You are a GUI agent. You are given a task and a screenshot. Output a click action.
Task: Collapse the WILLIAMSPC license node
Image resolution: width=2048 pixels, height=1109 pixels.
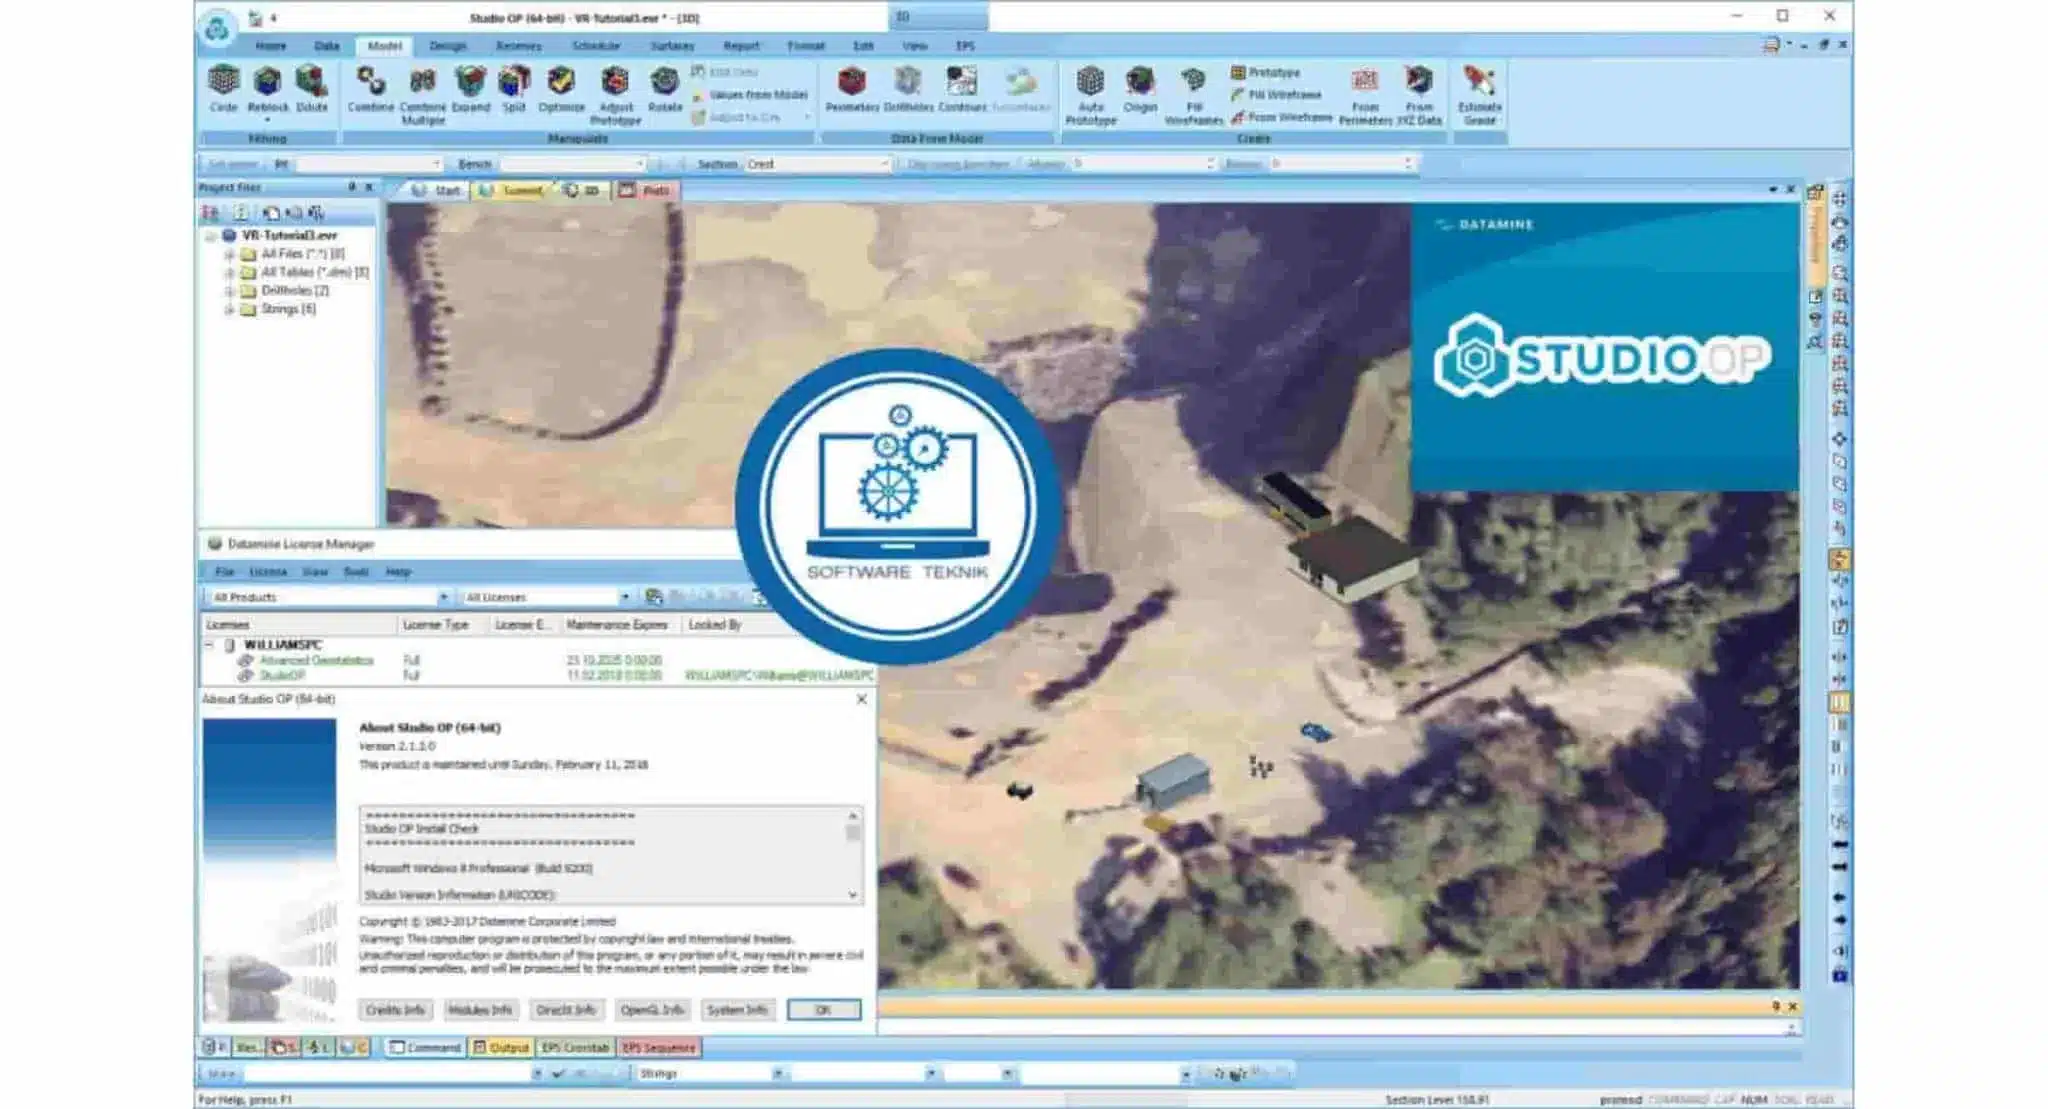click(210, 645)
